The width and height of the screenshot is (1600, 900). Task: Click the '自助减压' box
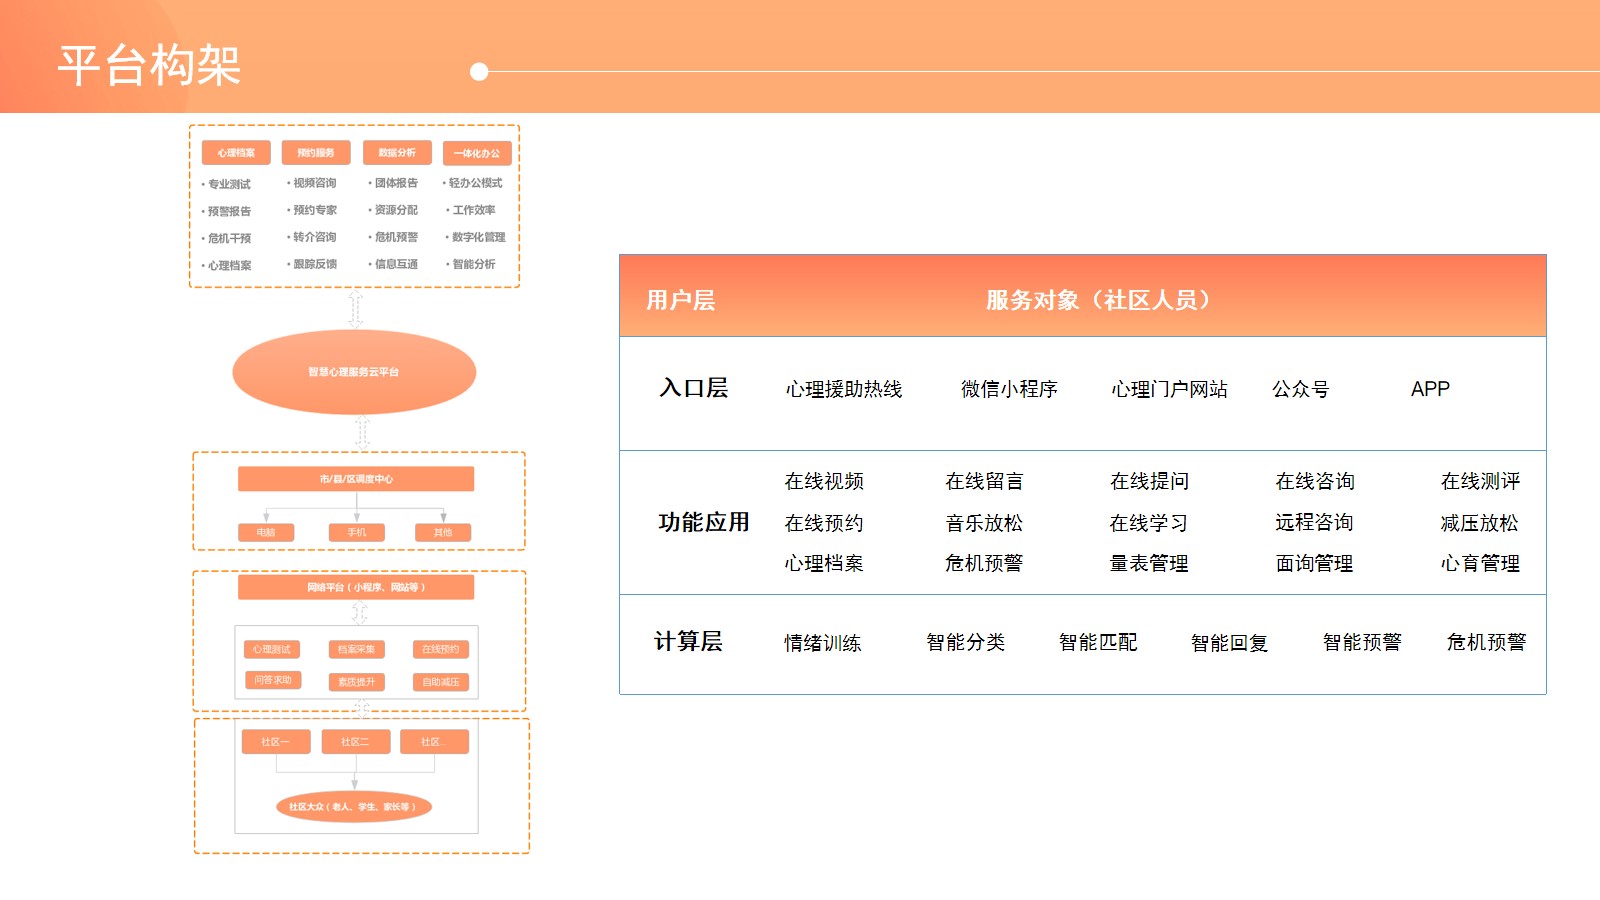tap(441, 682)
